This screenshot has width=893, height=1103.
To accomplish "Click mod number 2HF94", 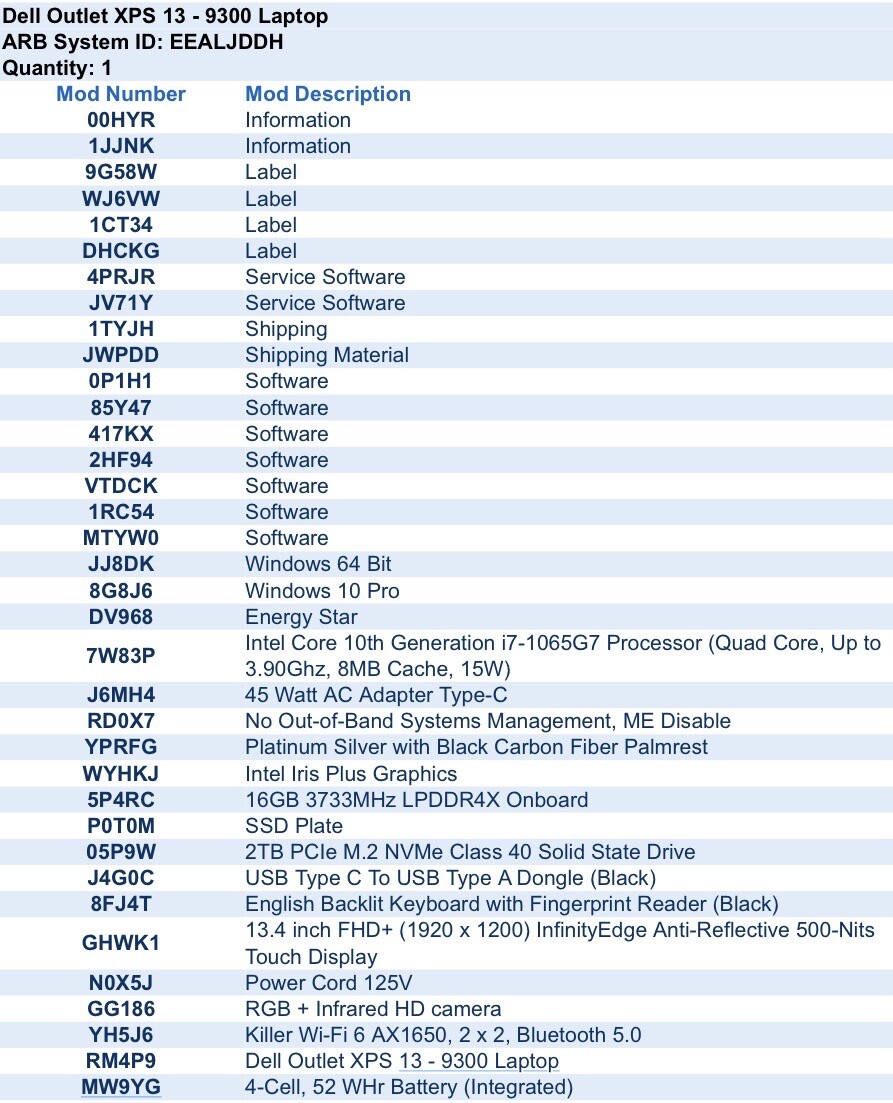I will pyautogui.click(x=121, y=459).
